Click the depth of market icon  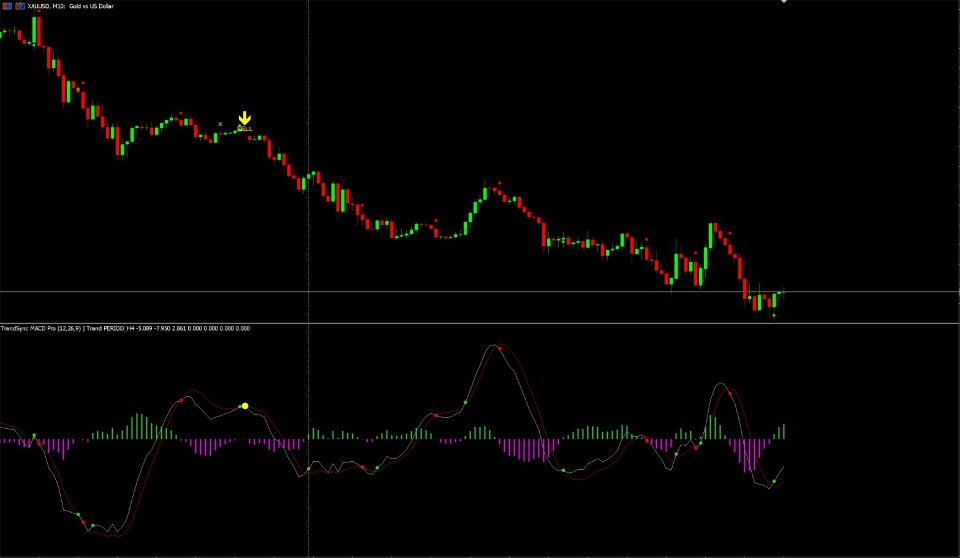[20, 6]
